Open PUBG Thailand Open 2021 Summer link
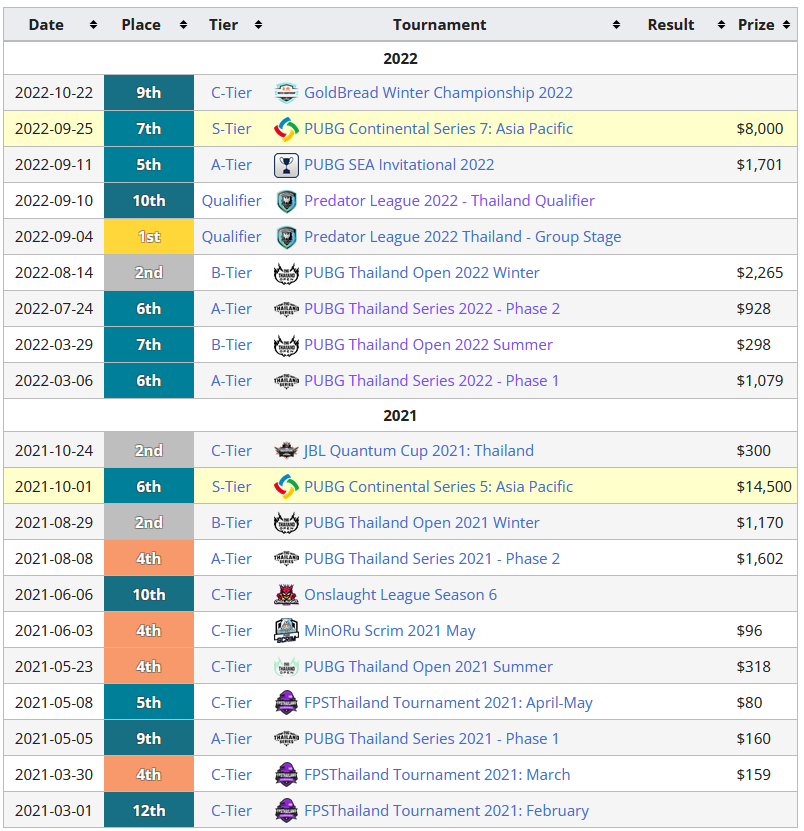 [x=428, y=667]
